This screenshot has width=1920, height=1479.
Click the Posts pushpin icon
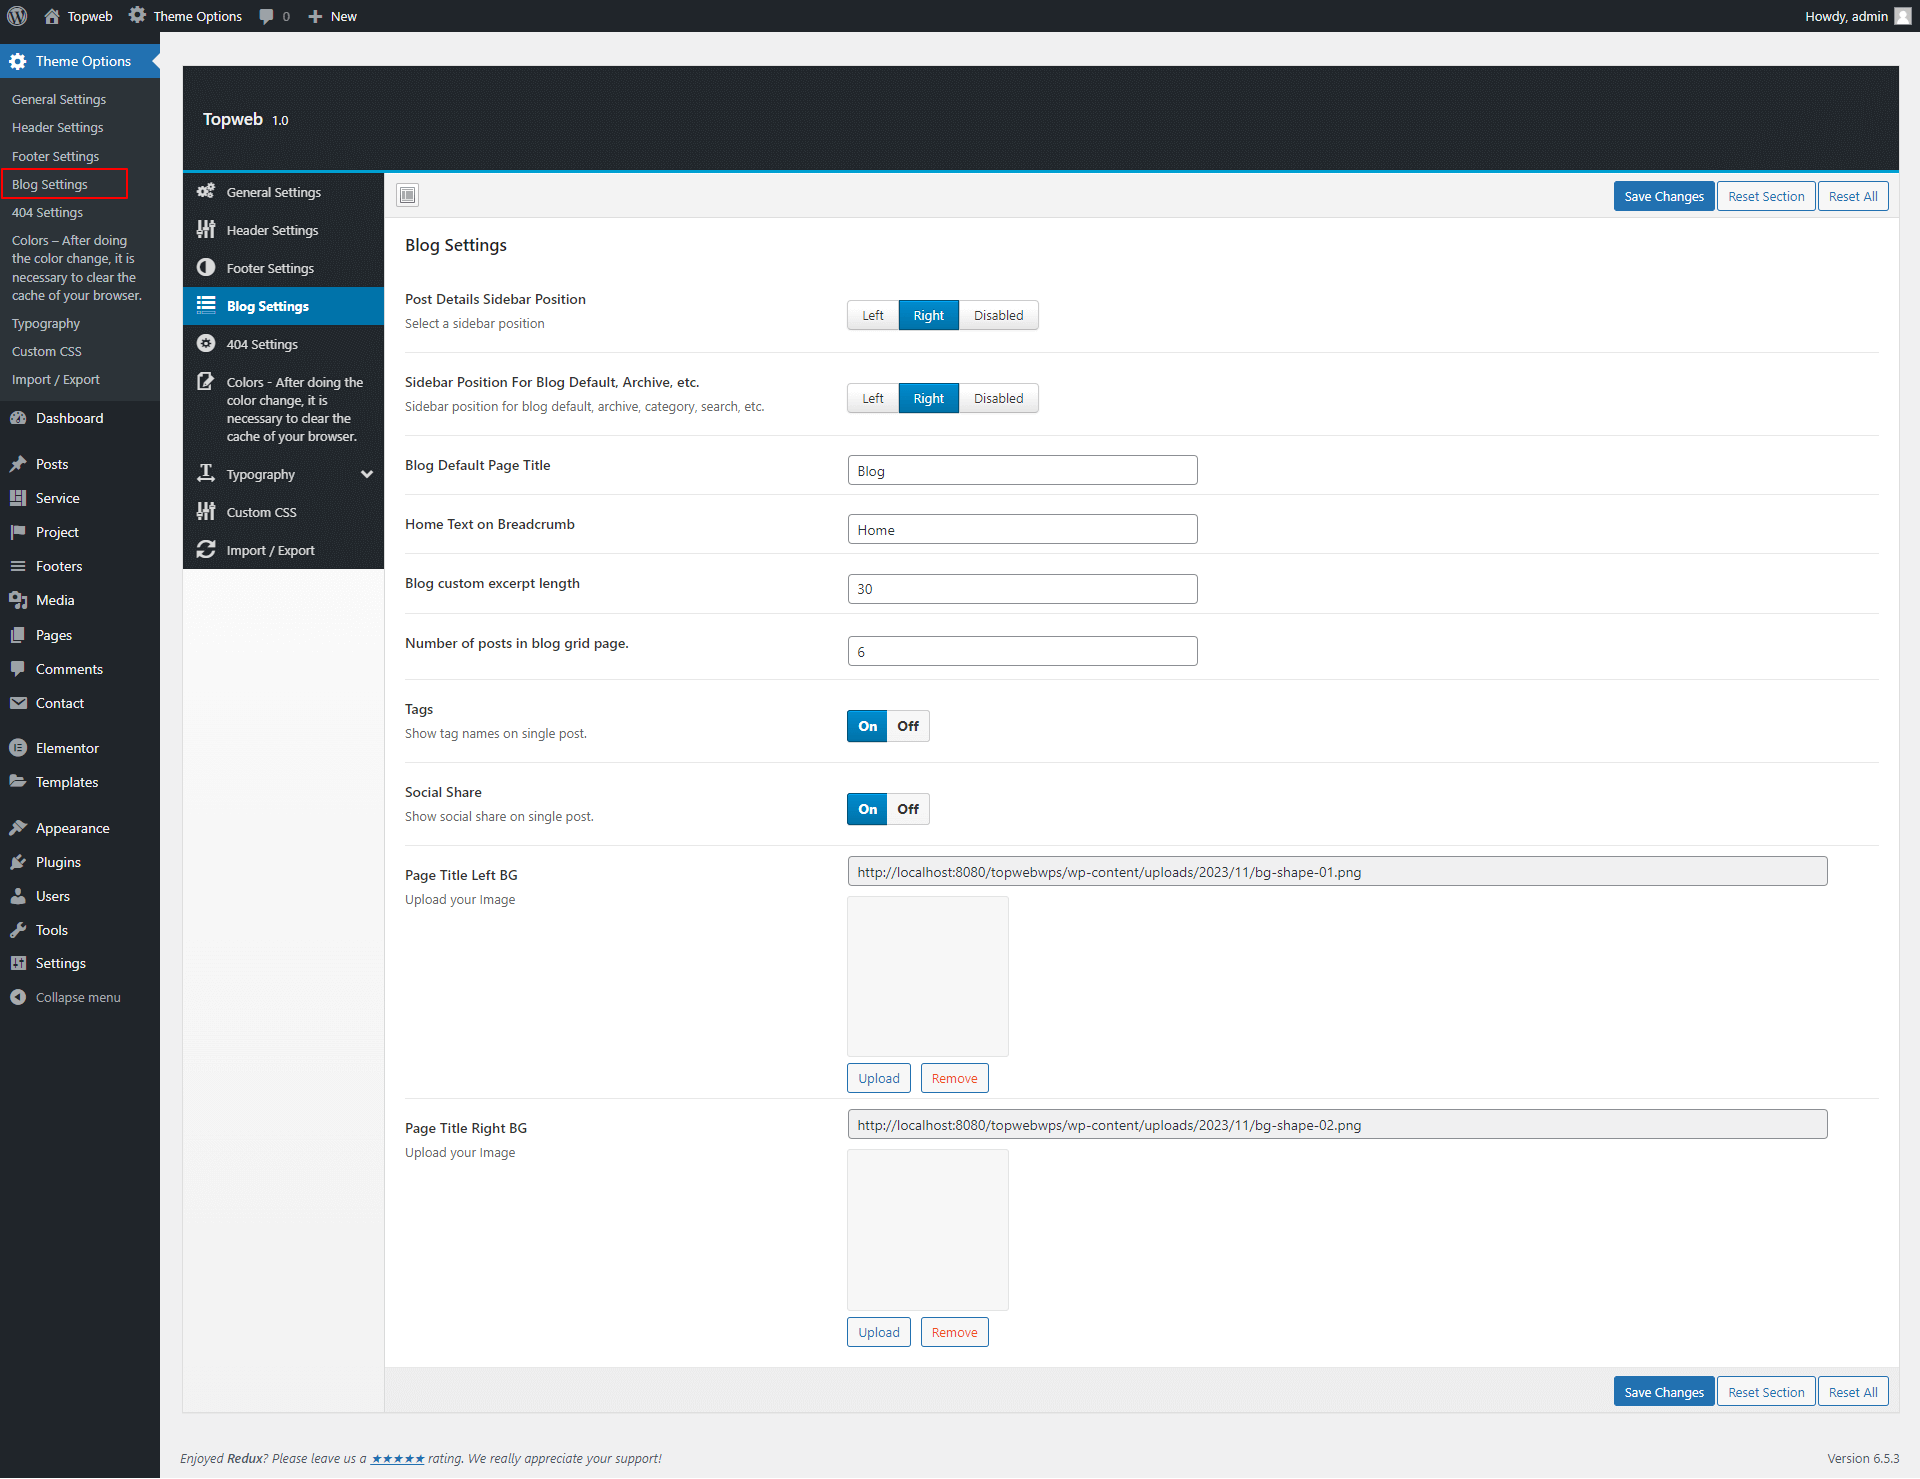pyautogui.click(x=18, y=464)
